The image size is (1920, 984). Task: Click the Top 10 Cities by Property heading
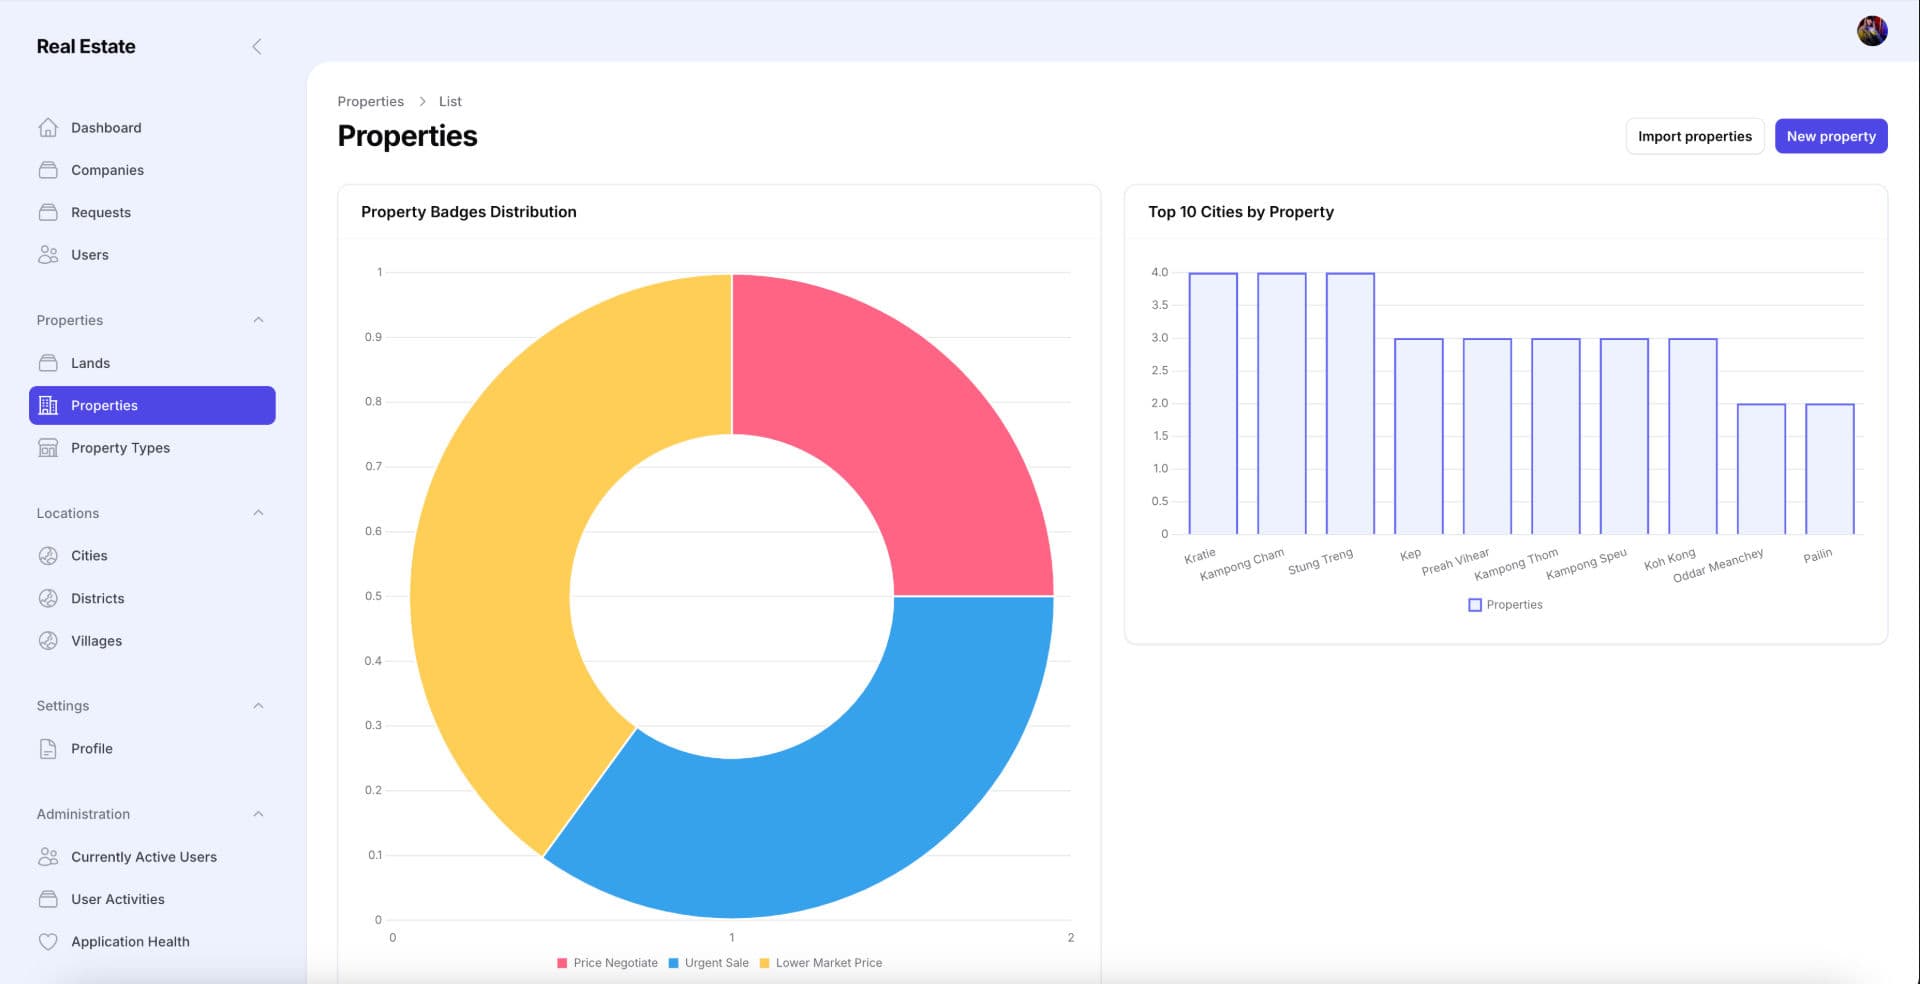click(x=1241, y=212)
